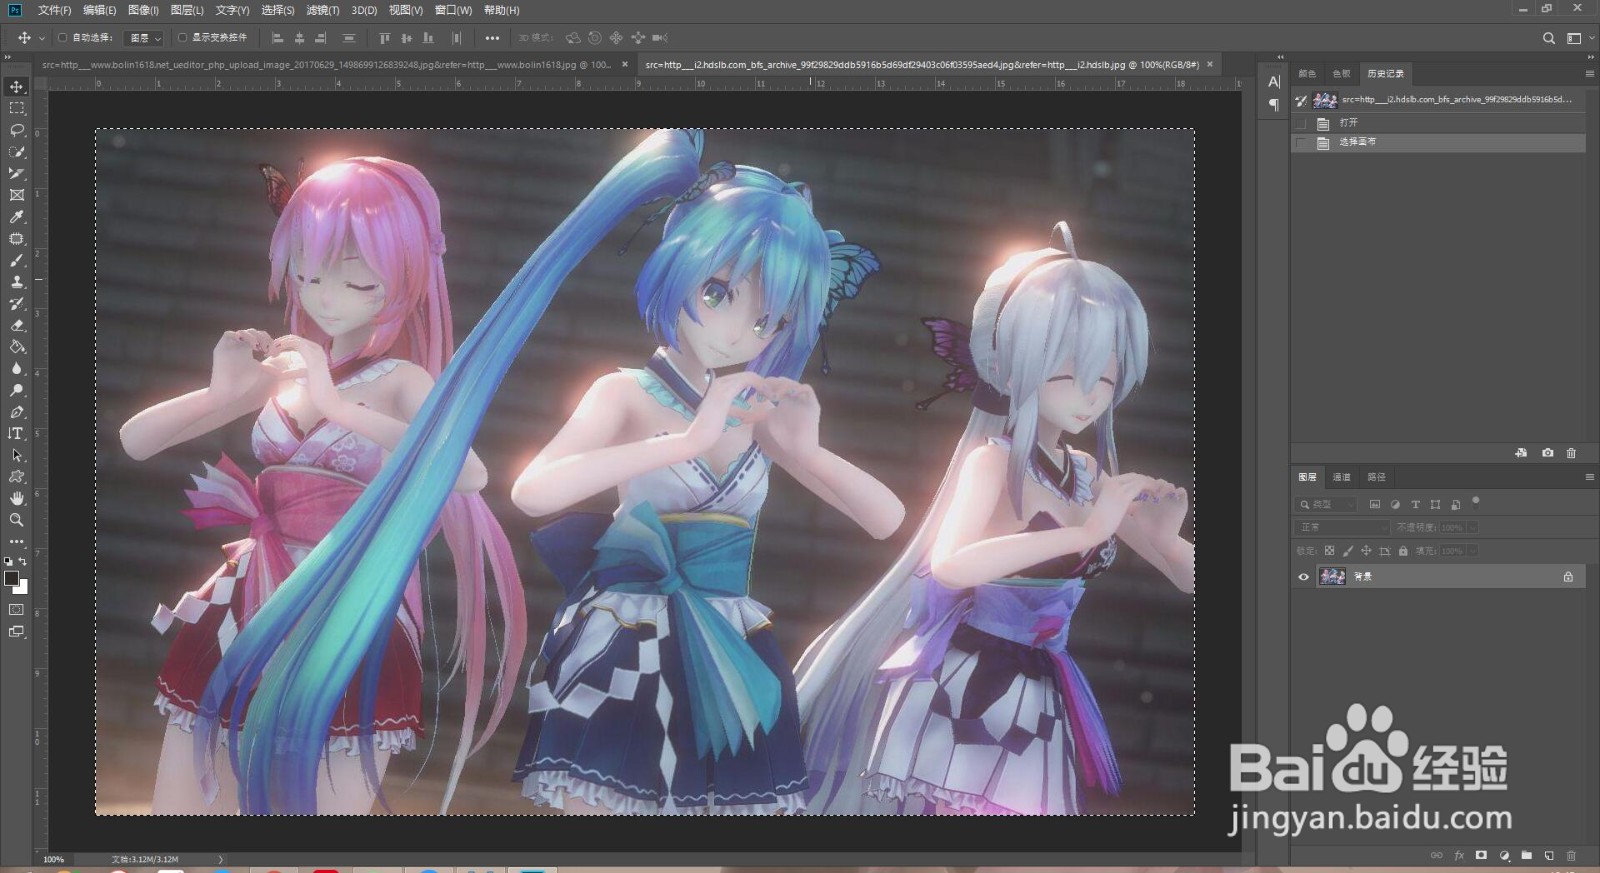Toggle pixel layer filter in the Layers panel
The height and width of the screenshot is (873, 1600).
[1375, 505]
